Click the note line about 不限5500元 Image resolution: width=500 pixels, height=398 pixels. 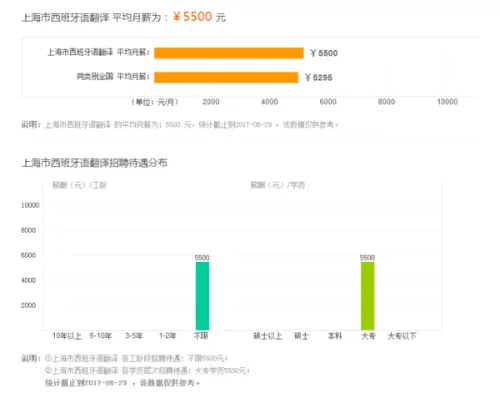tap(136, 359)
